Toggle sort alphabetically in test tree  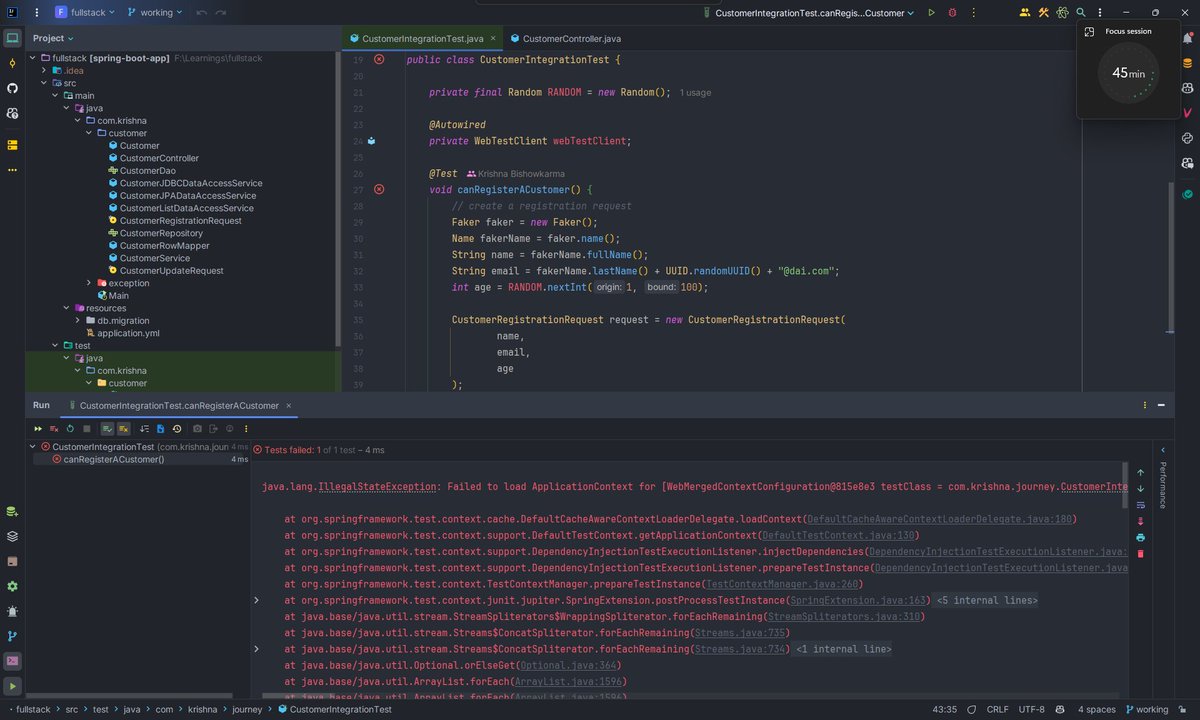click(x=145, y=428)
